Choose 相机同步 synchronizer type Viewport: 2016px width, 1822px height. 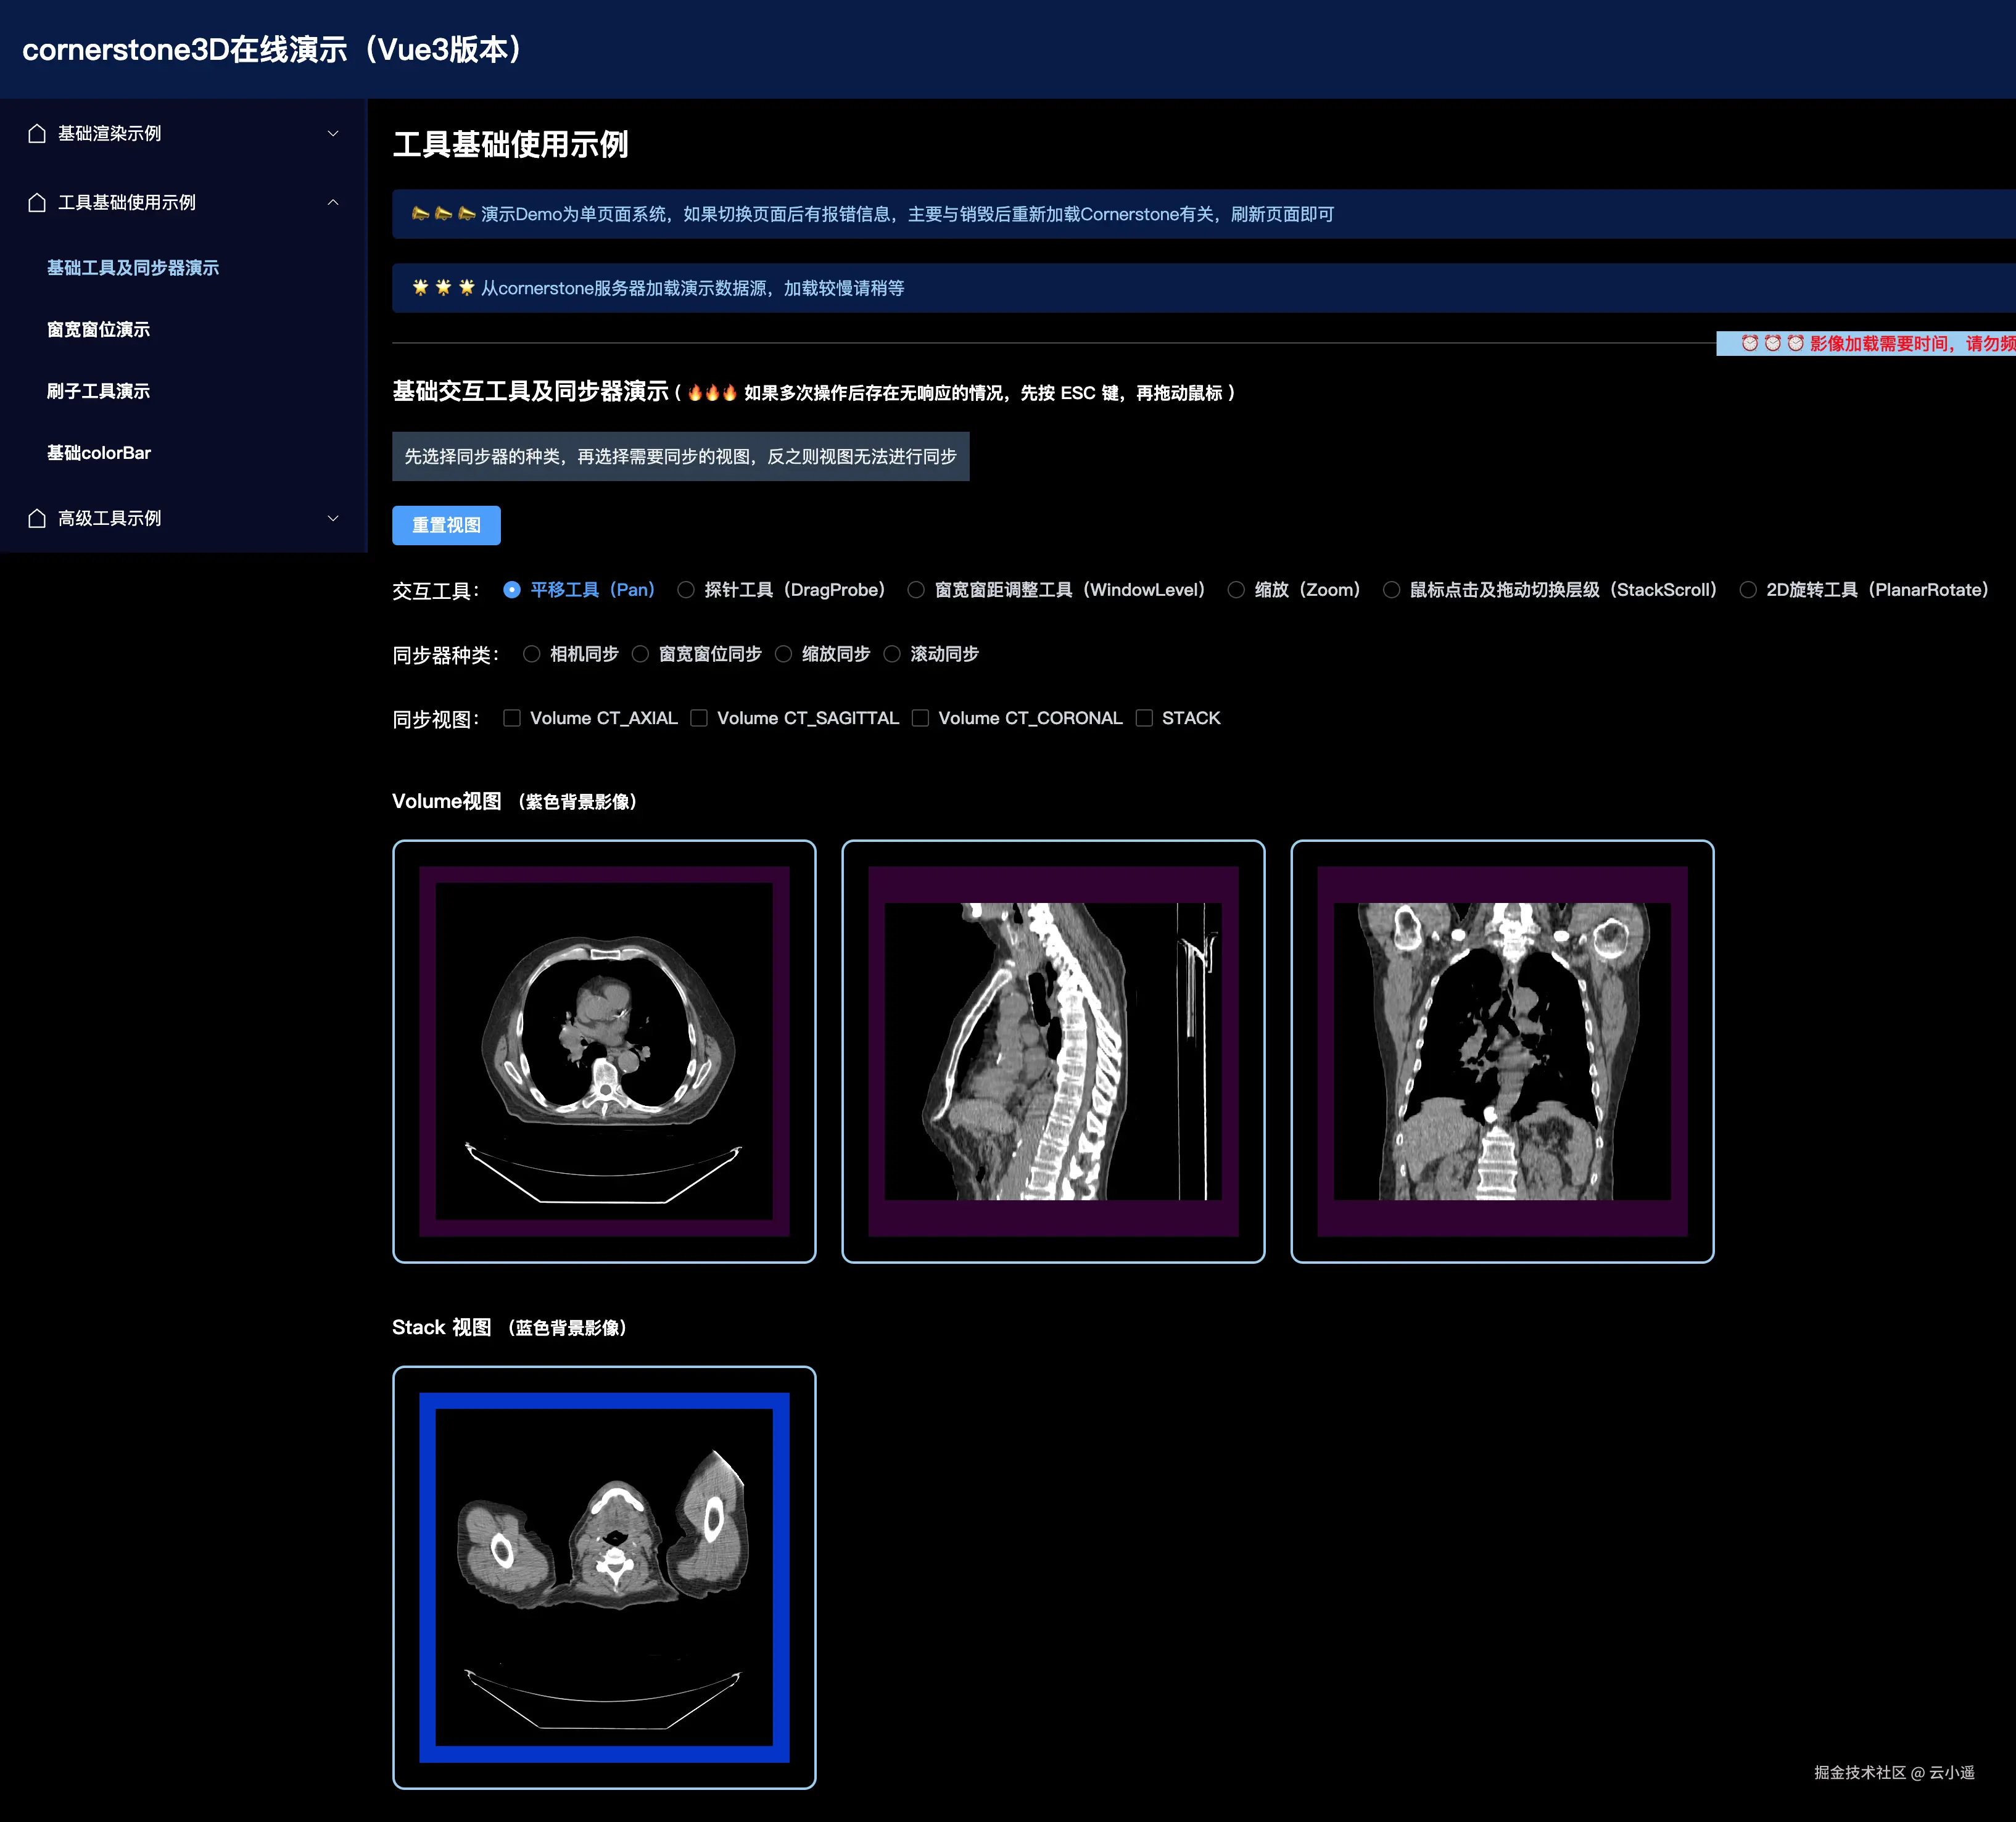(x=532, y=654)
